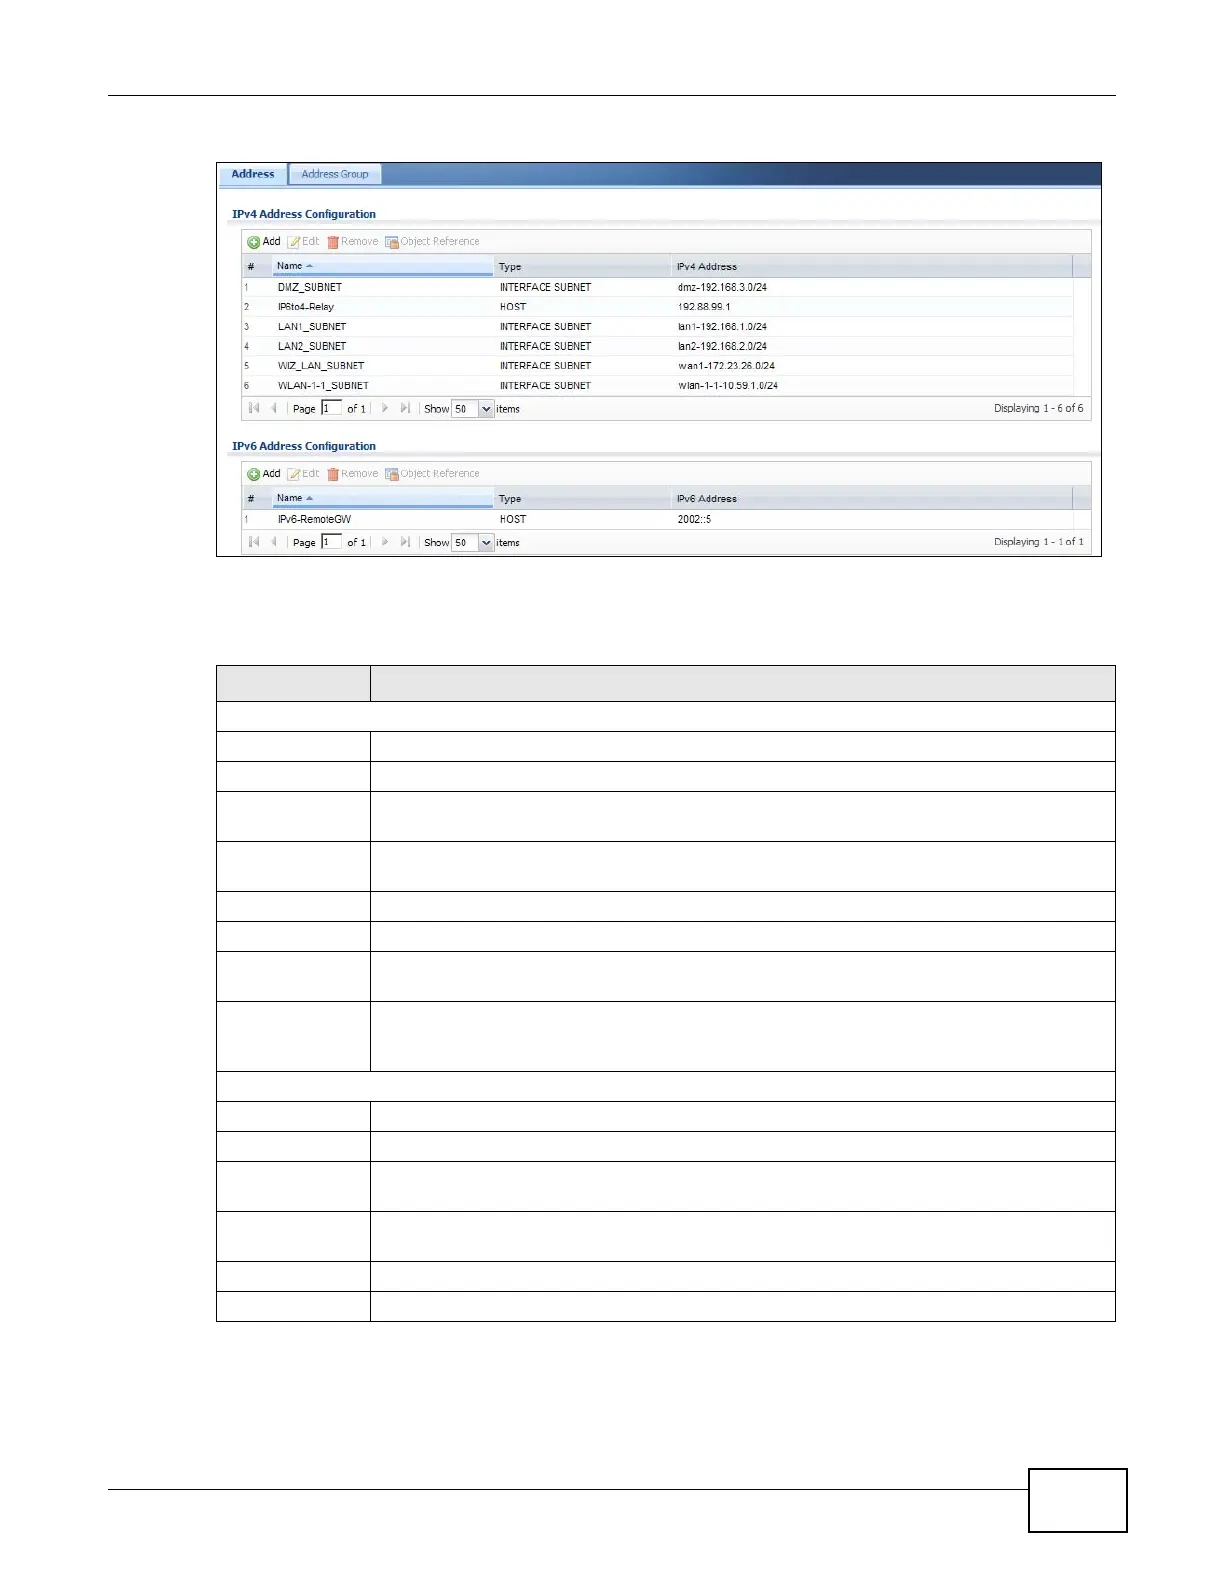
Task: Go to the last page of the IPv6 list
Action: tap(405, 542)
